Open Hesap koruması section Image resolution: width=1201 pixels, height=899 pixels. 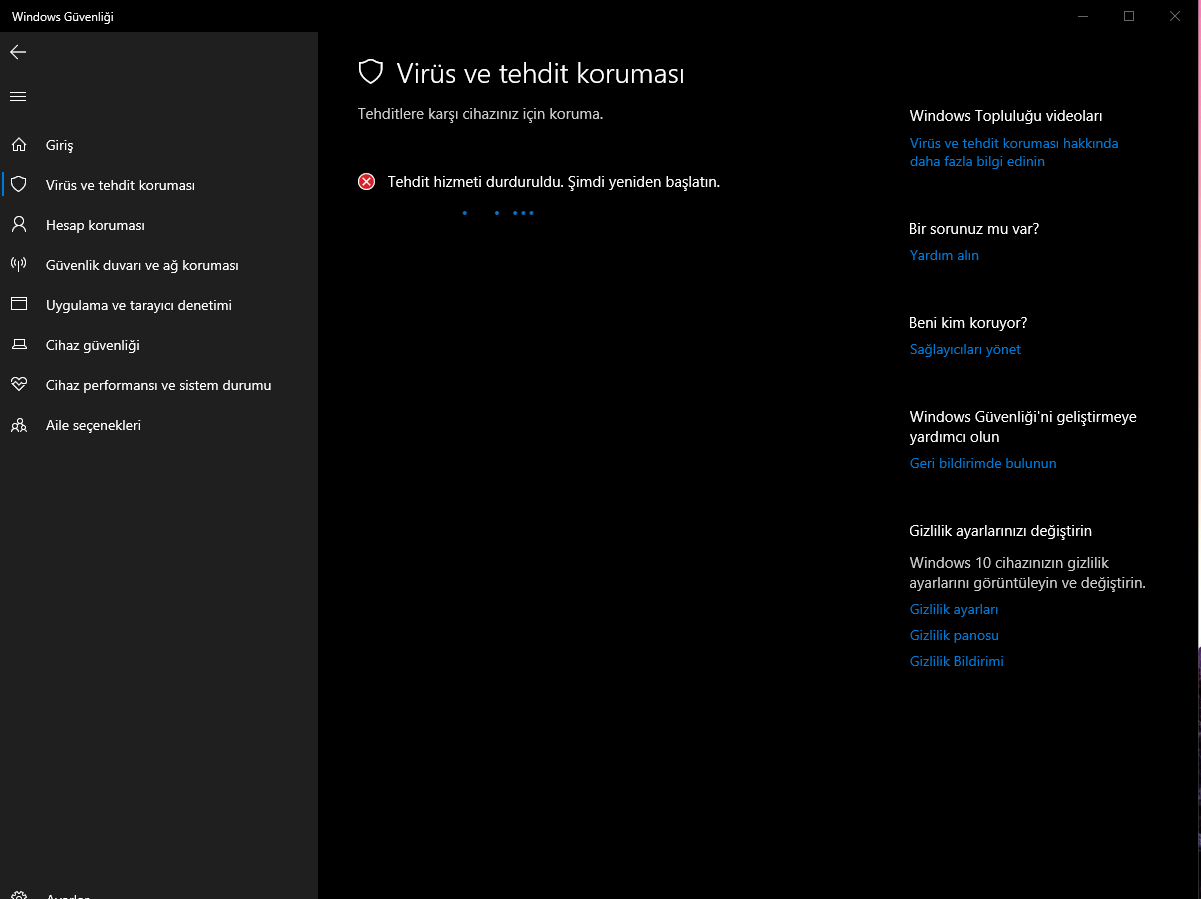tap(159, 225)
